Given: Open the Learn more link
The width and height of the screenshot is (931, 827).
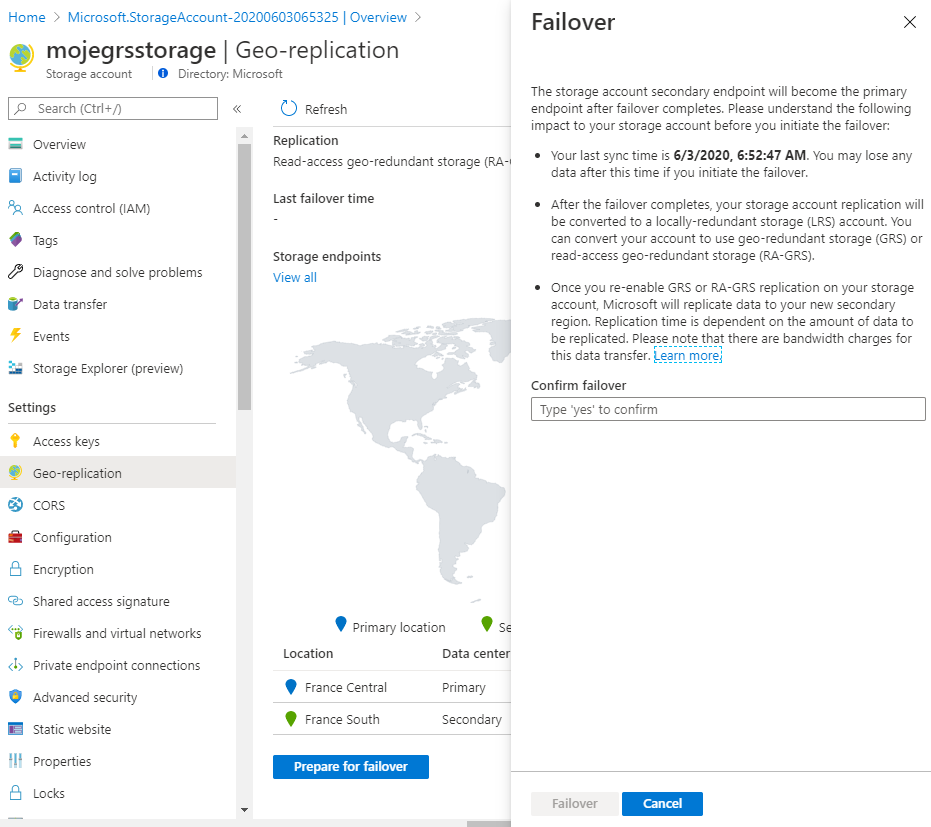Looking at the screenshot, I should [687, 356].
